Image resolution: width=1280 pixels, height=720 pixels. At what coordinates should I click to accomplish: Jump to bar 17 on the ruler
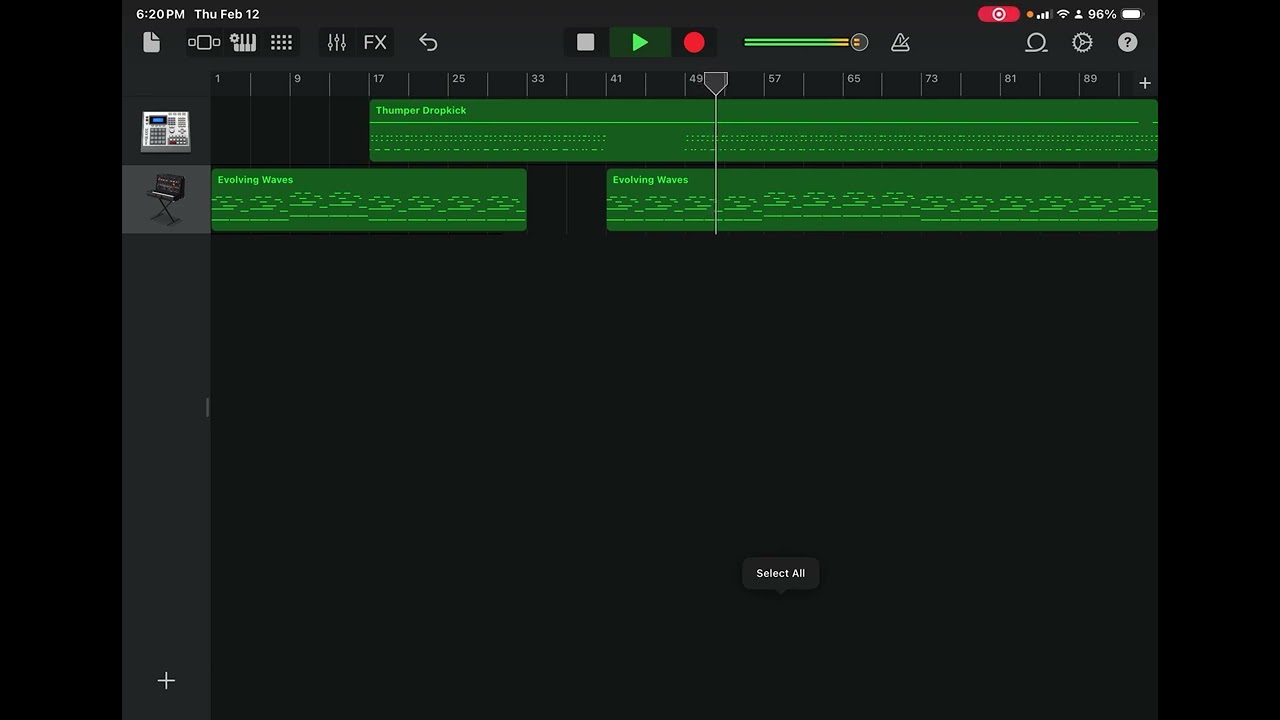point(378,79)
